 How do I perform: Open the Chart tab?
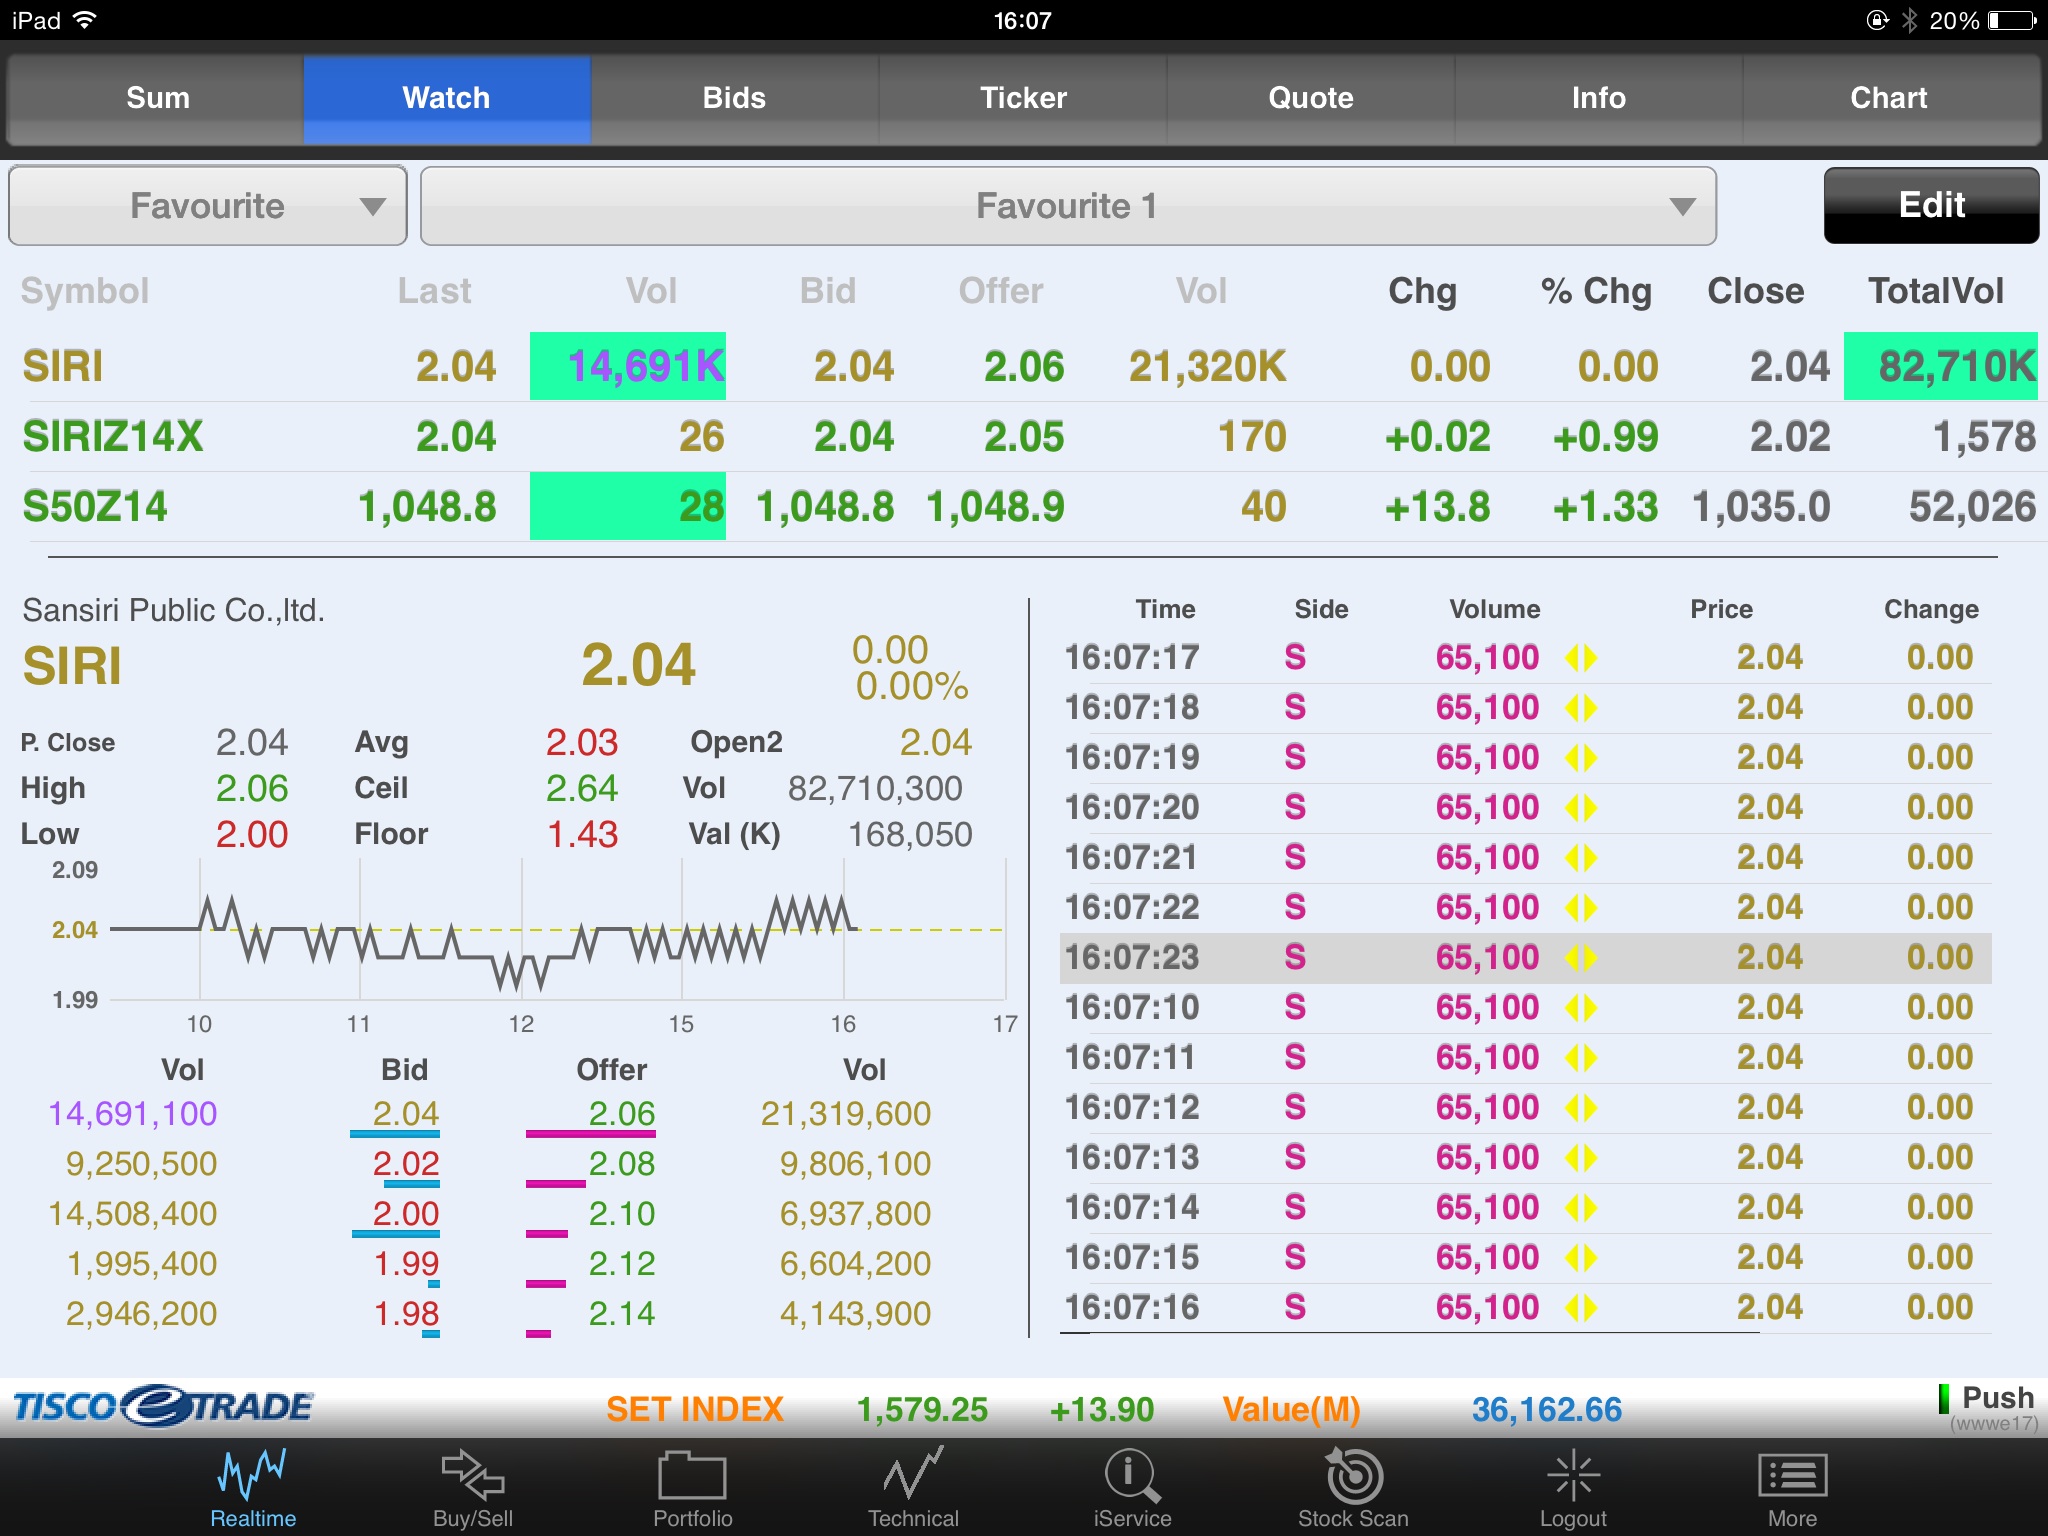click(x=1888, y=98)
